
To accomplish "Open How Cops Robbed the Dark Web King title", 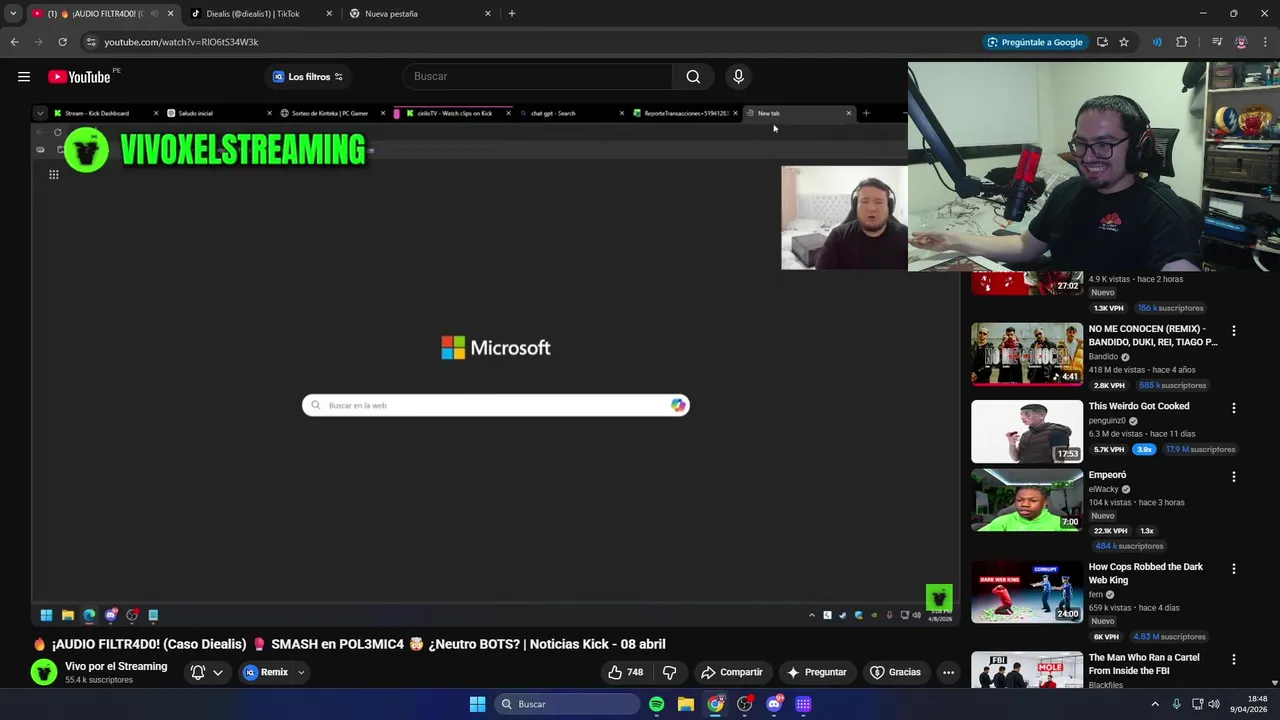I will [1146, 573].
